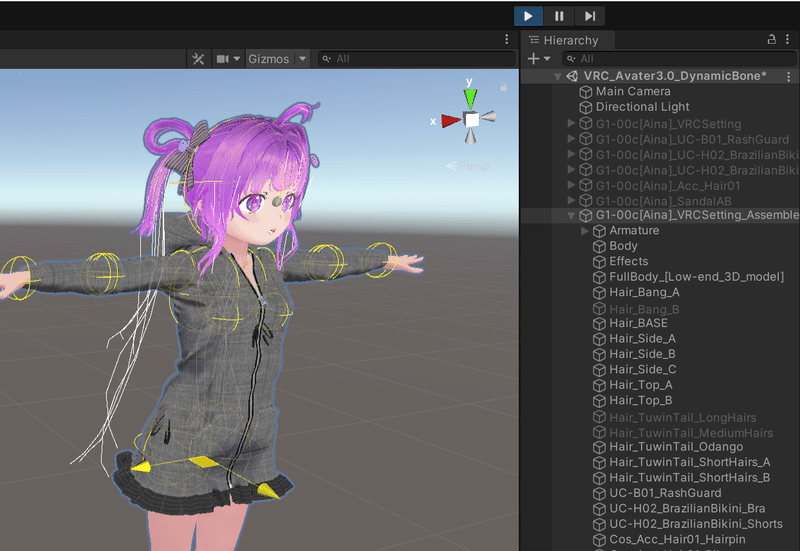The image size is (800, 551).
Task: Open the scene camera dropdown arrow
Action: click(x=236, y=59)
